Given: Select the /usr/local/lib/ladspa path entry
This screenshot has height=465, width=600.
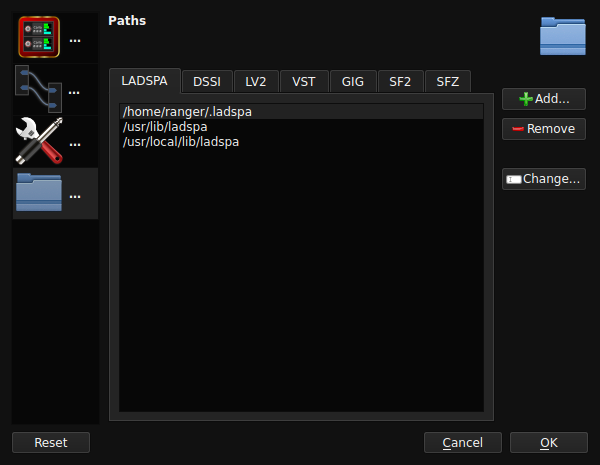Looking at the screenshot, I should (301, 142).
